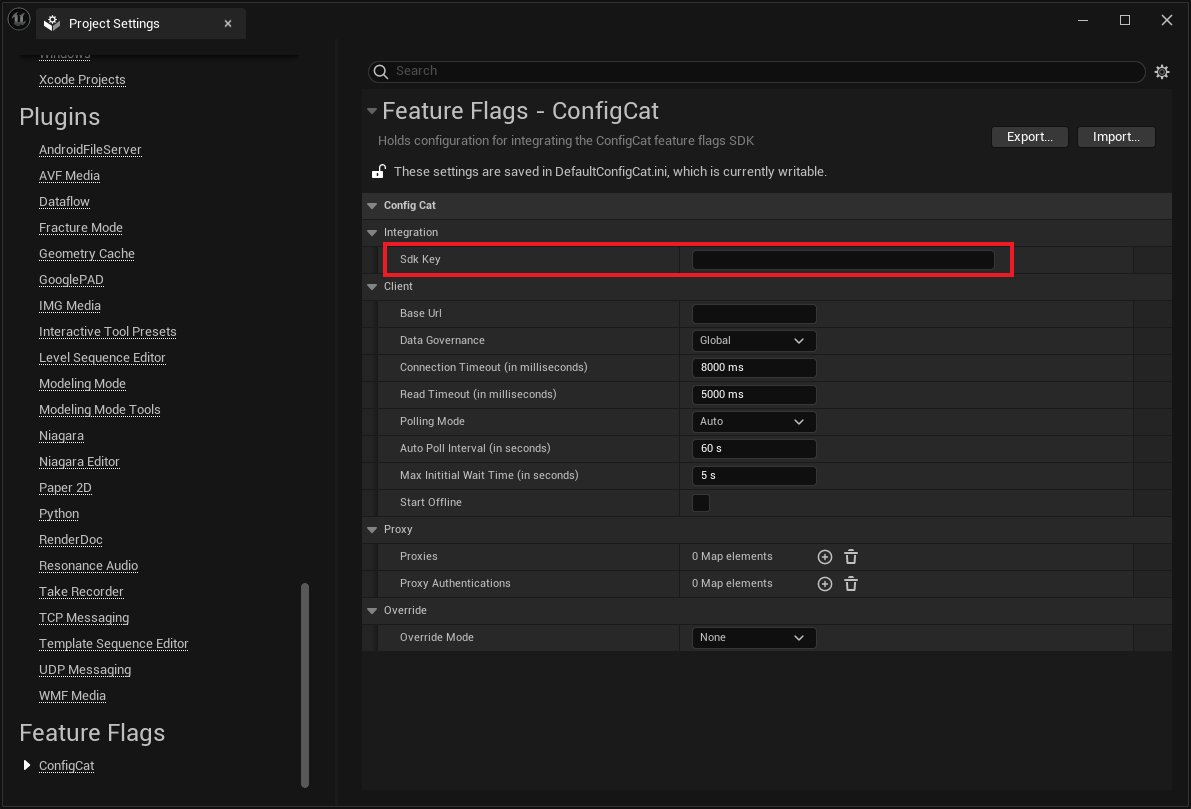This screenshot has height=809, width=1191.
Task: Clear the Proxies map with the trash icon
Action: click(x=850, y=556)
